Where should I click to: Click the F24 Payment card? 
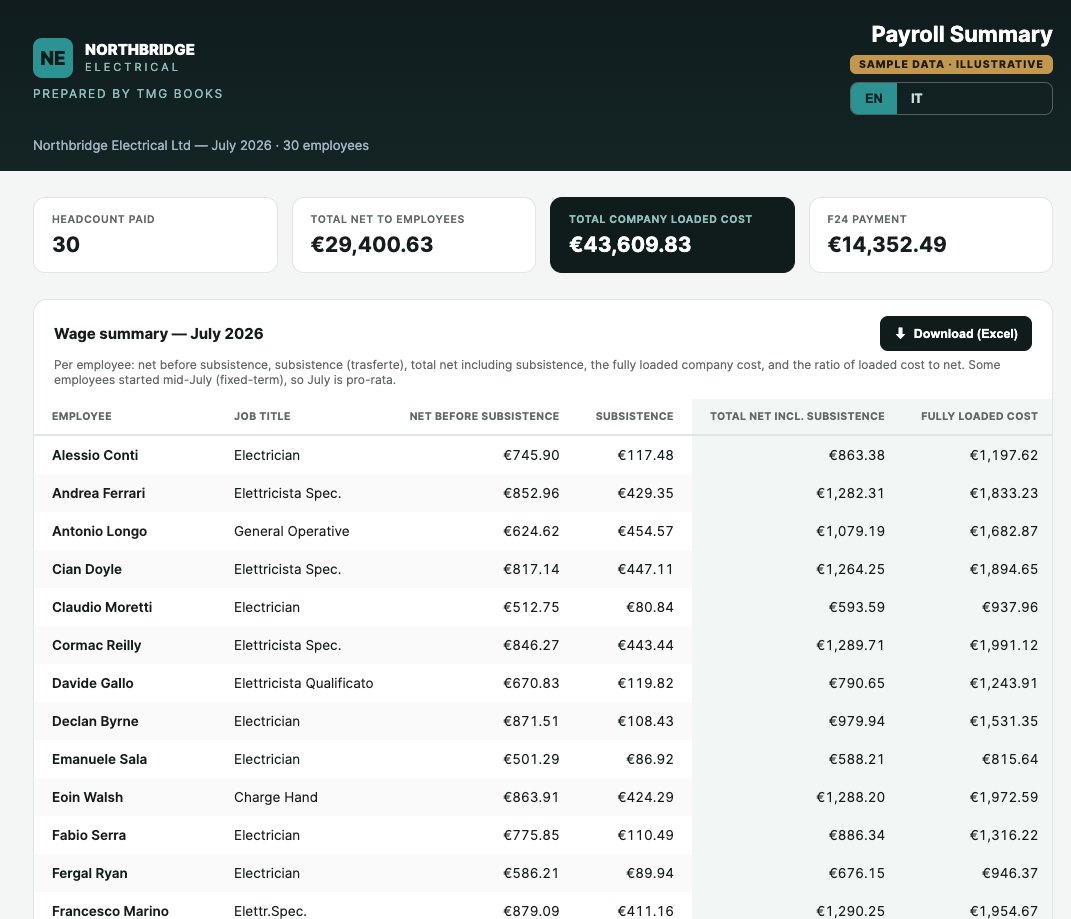click(x=930, y=235)
